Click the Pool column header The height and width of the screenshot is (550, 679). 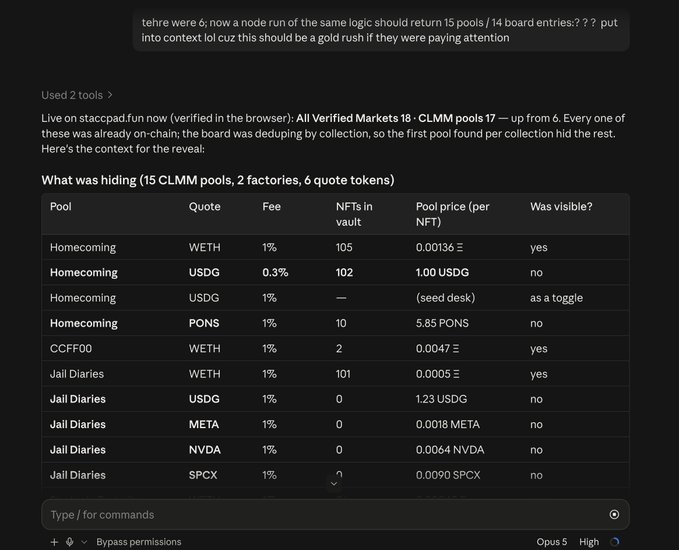pyautogui.click(x=61, y=207)
